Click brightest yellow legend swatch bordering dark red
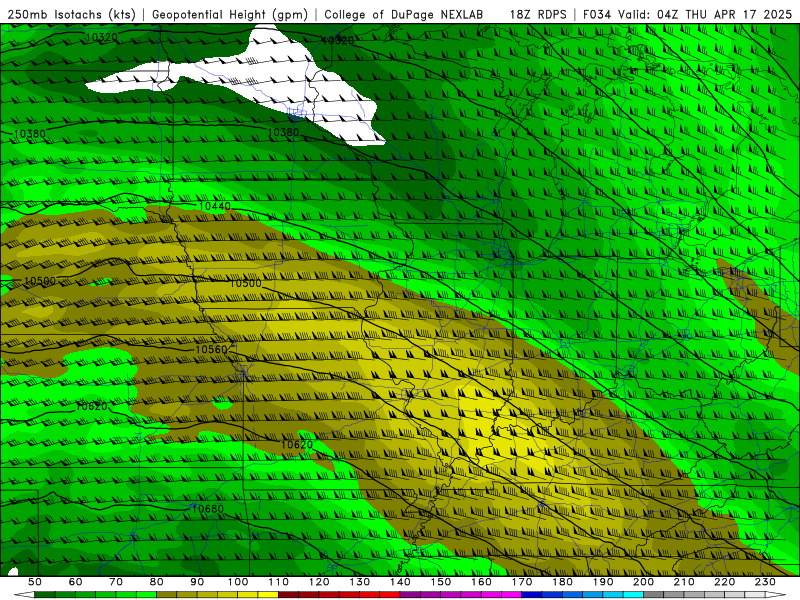 click(268, 595)
